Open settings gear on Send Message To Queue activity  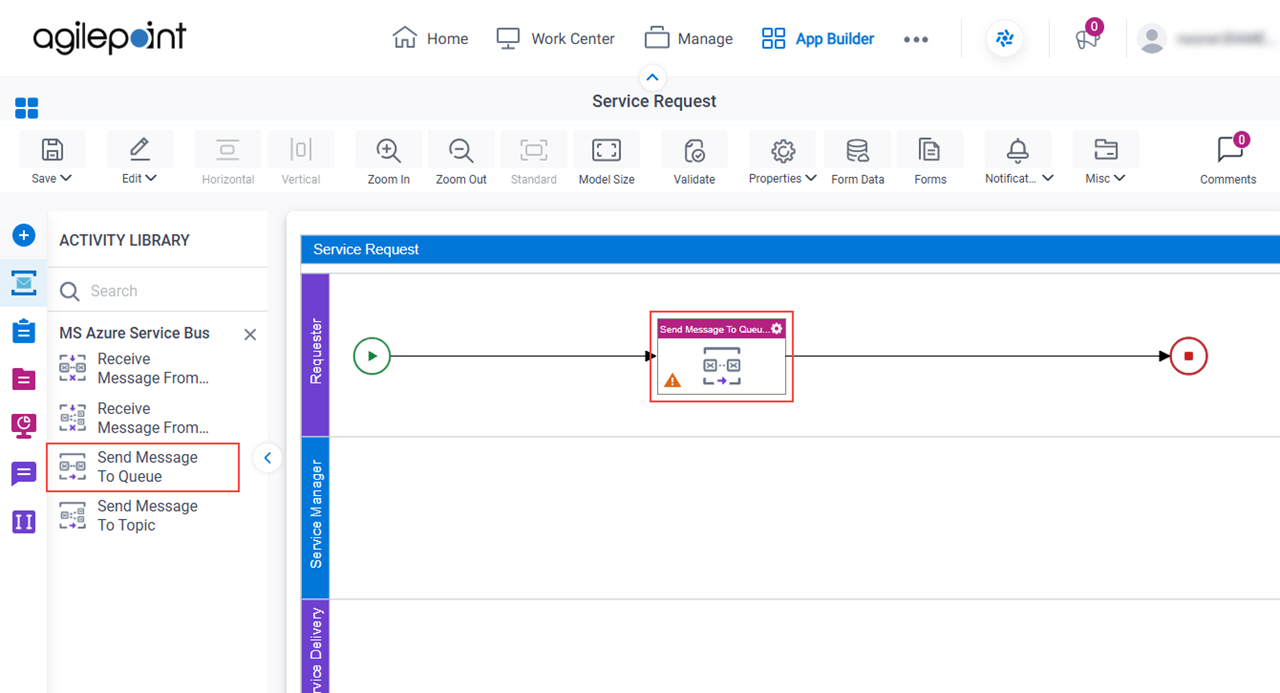[777, 329]
